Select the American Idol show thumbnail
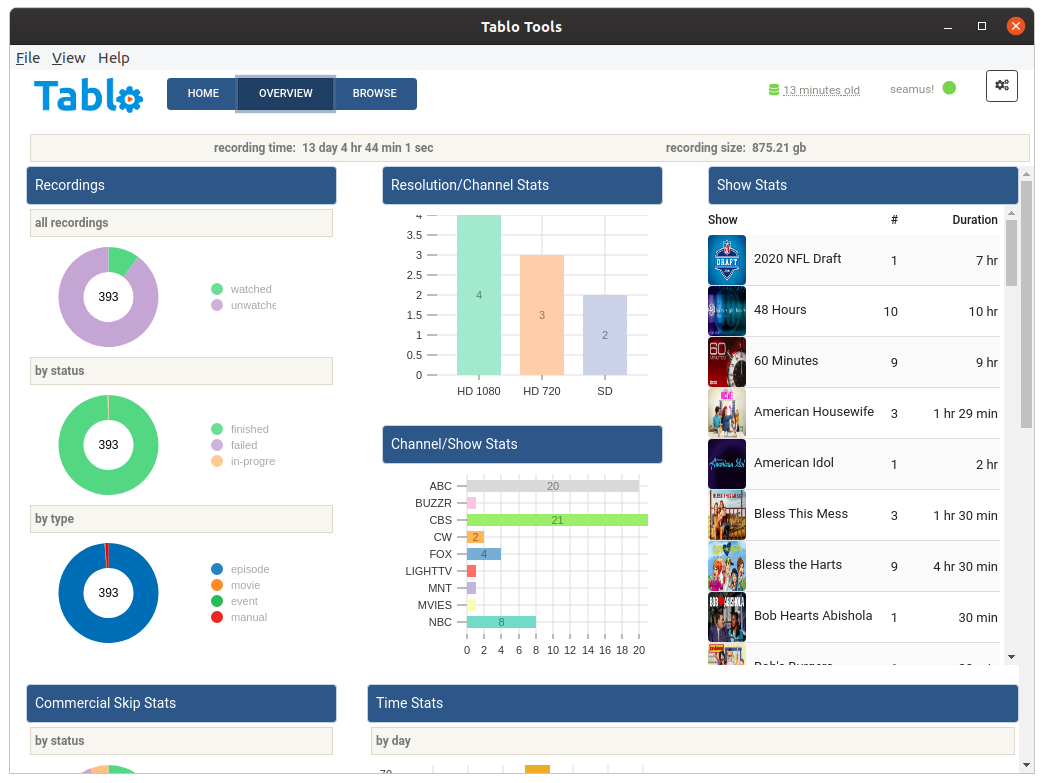The image size is (1044, 783). (x=726, y=464)
